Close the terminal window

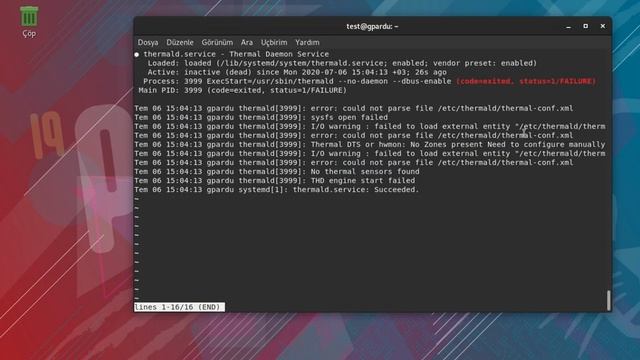tap(603, 26)
